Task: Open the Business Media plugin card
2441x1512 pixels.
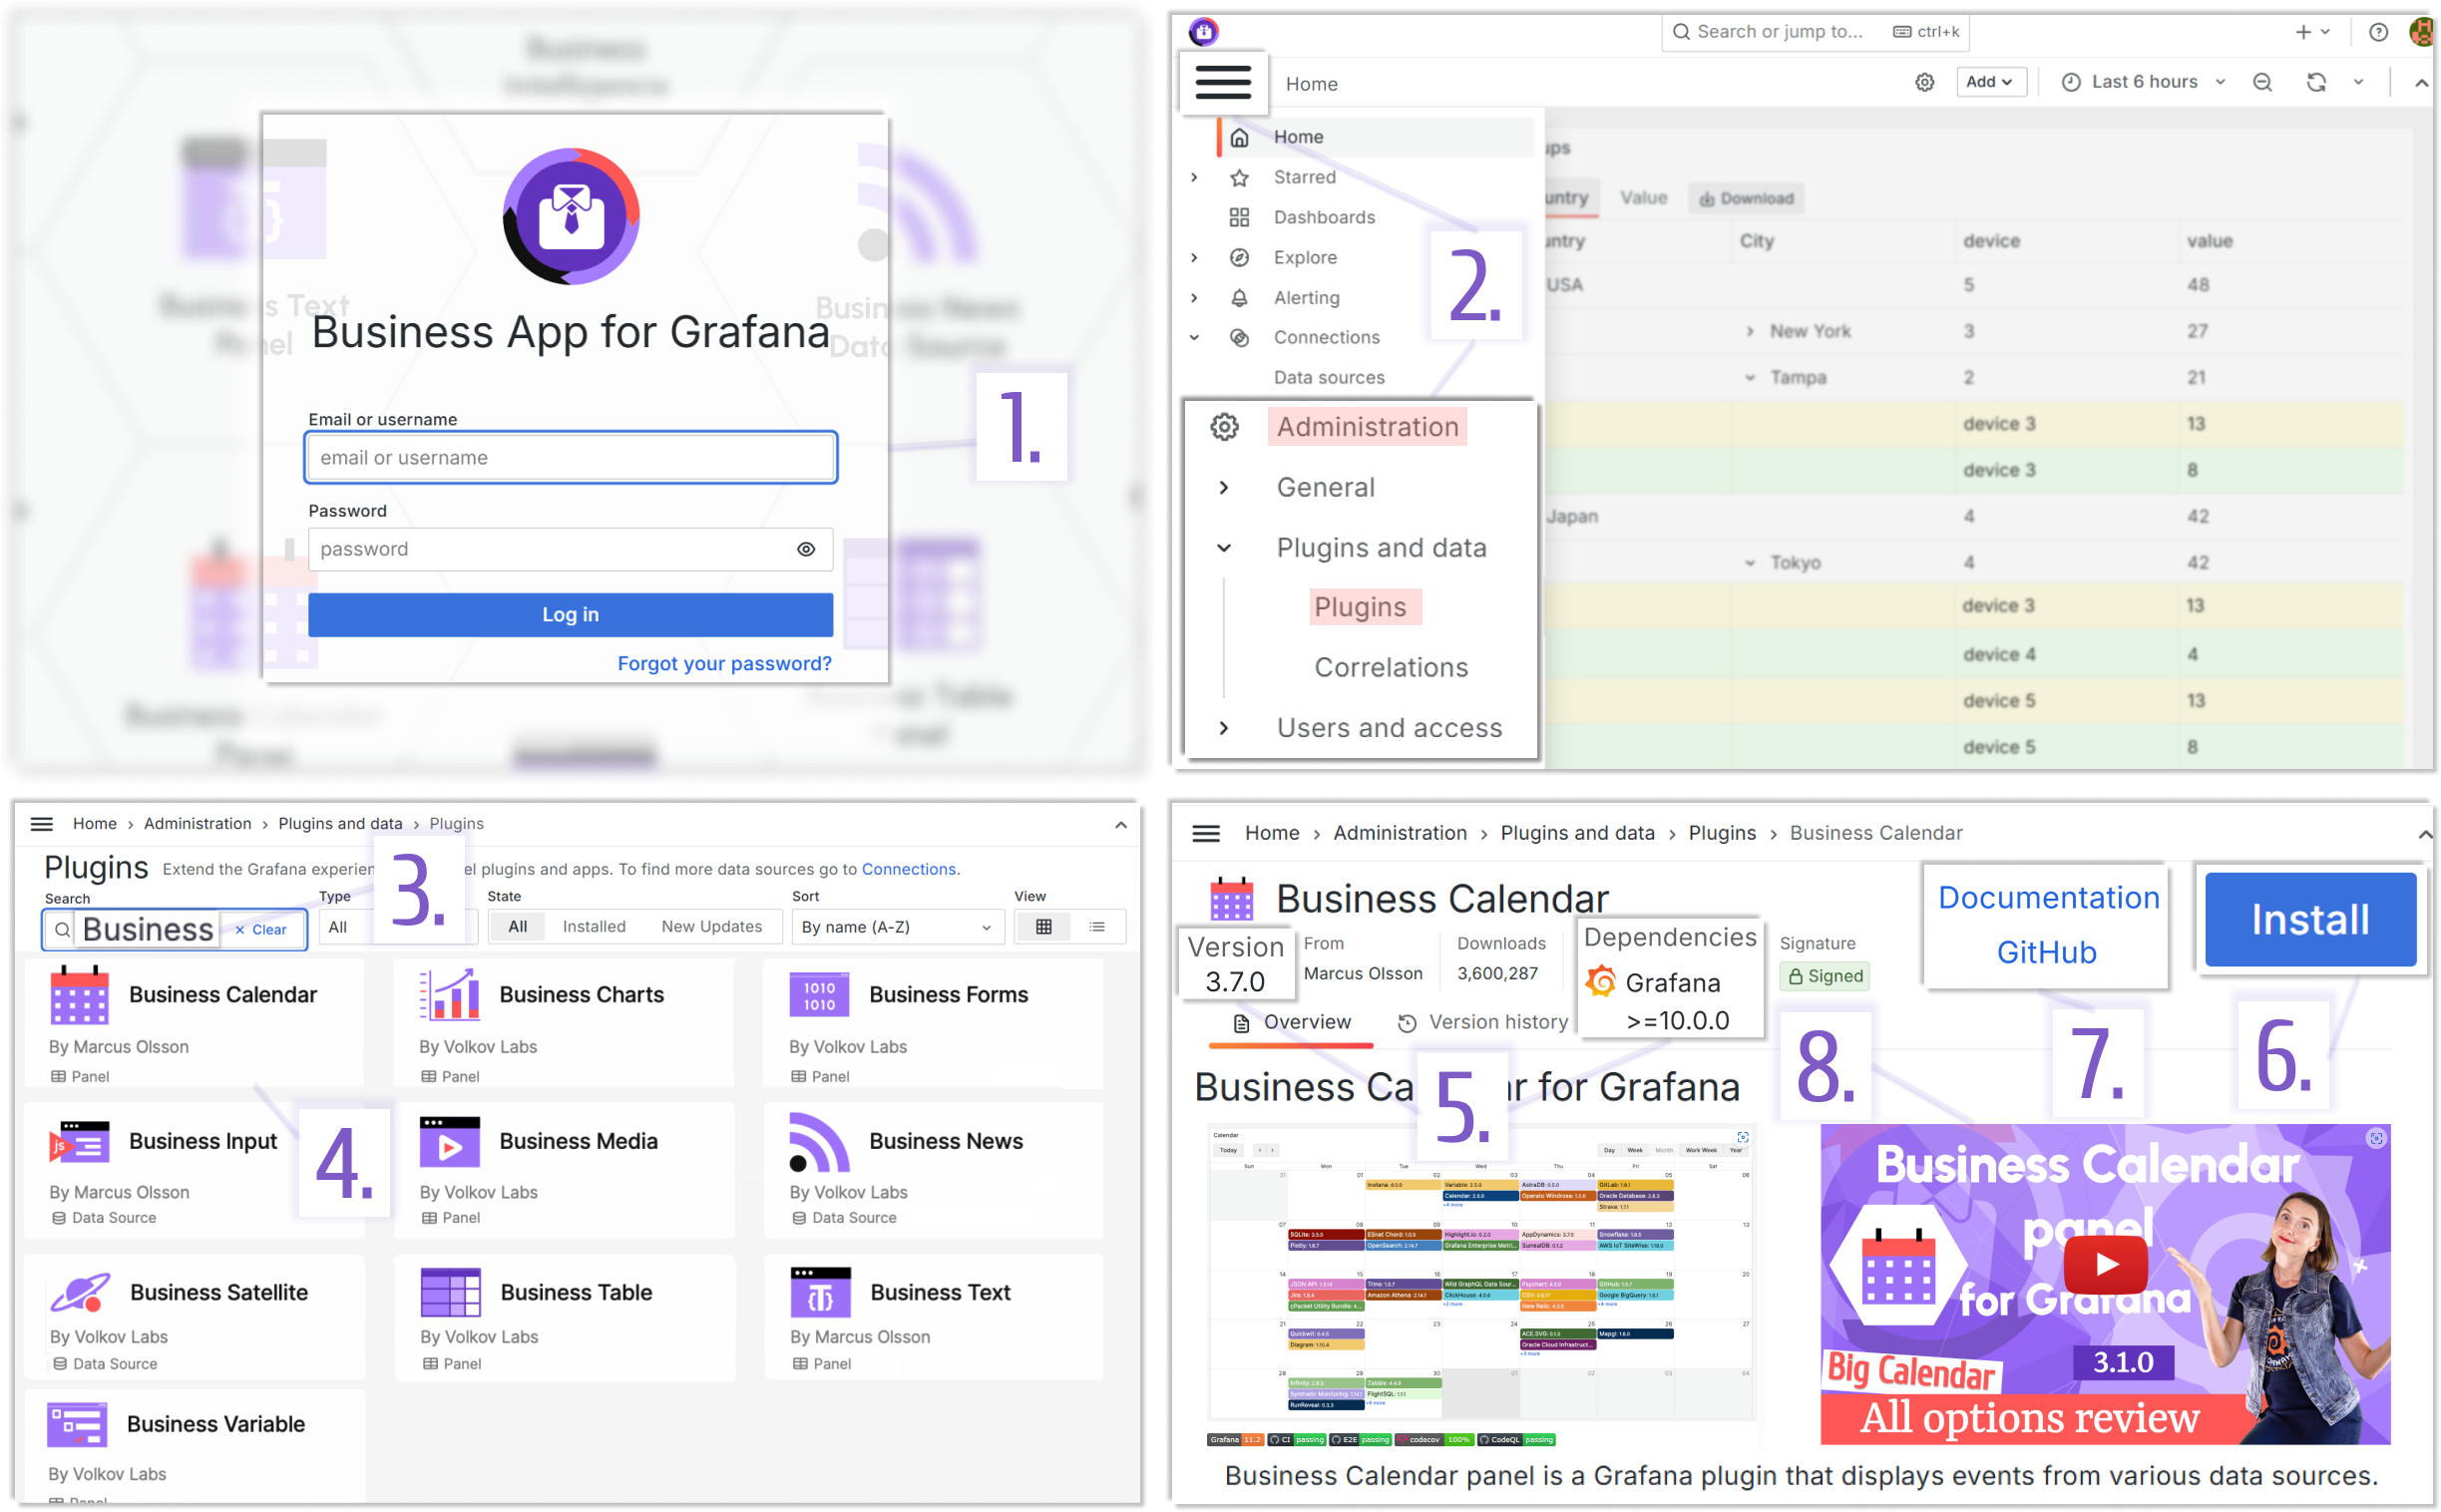Action: 564,1171
